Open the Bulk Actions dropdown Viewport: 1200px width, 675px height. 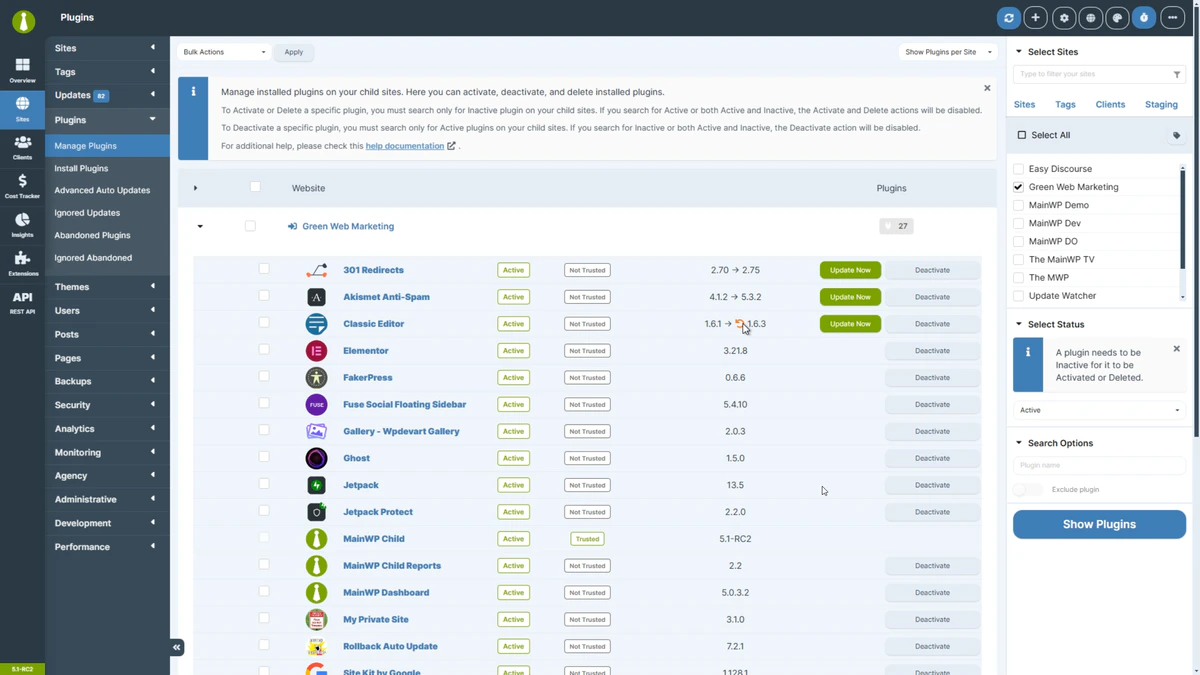pos(224,52)
